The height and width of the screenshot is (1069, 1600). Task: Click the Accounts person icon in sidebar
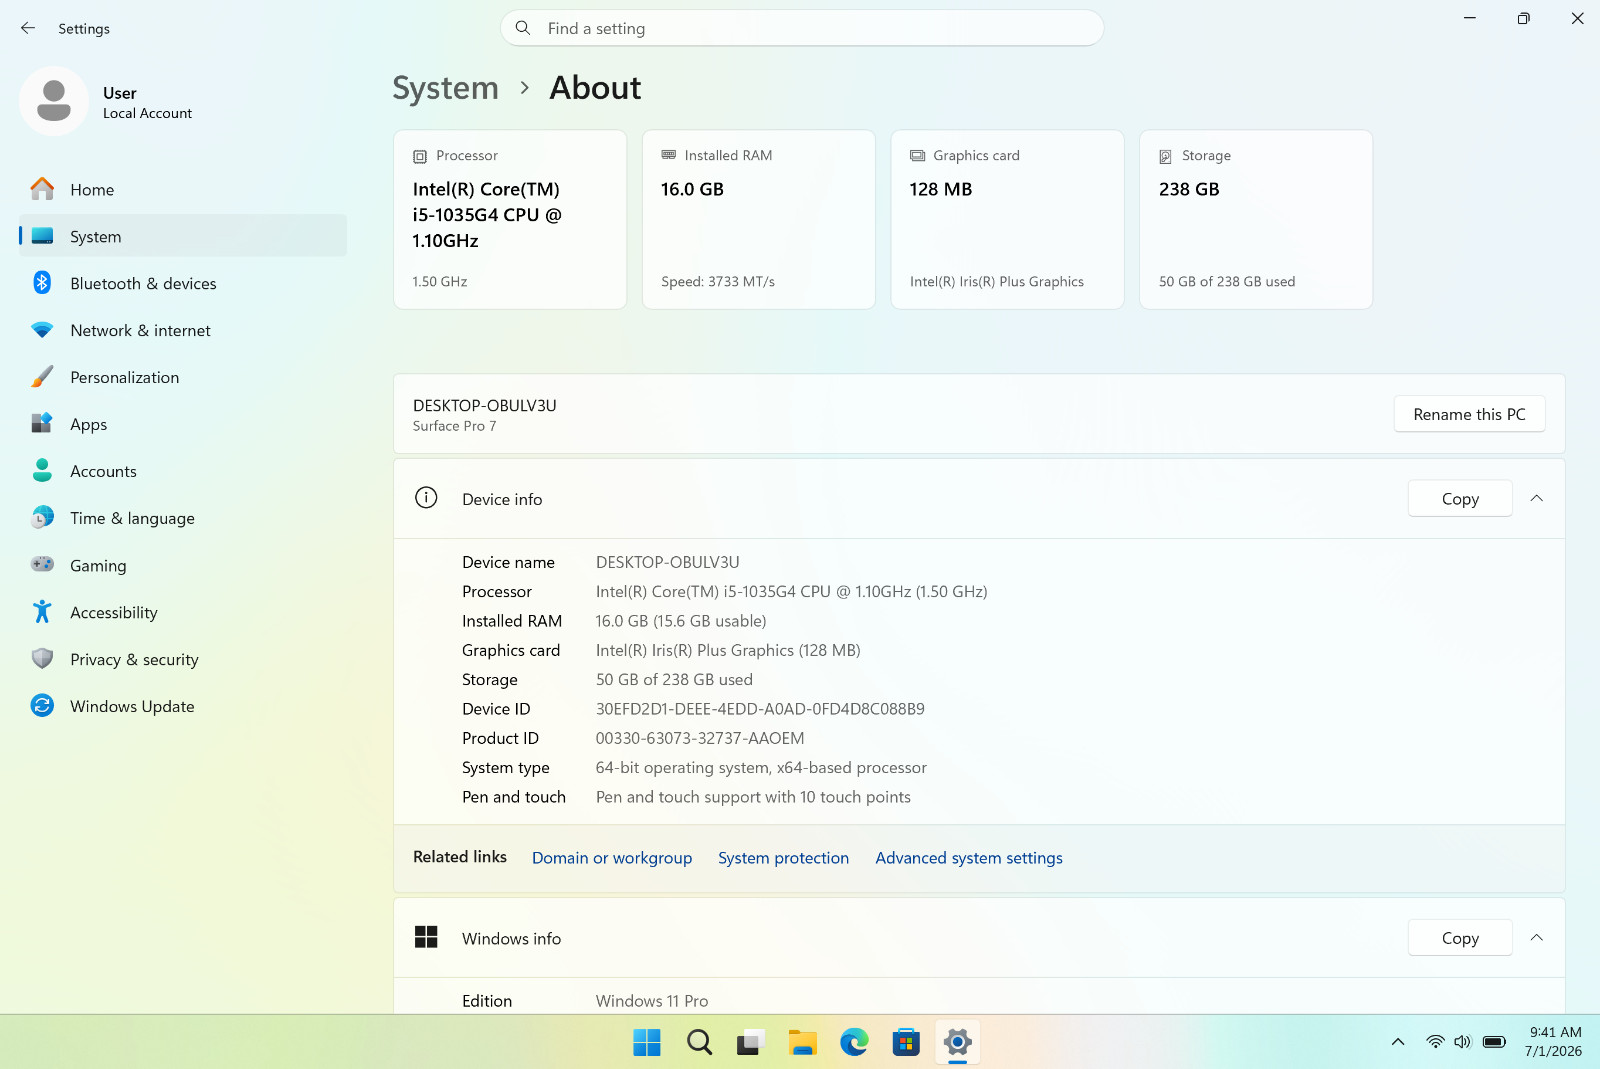point(42,471)
